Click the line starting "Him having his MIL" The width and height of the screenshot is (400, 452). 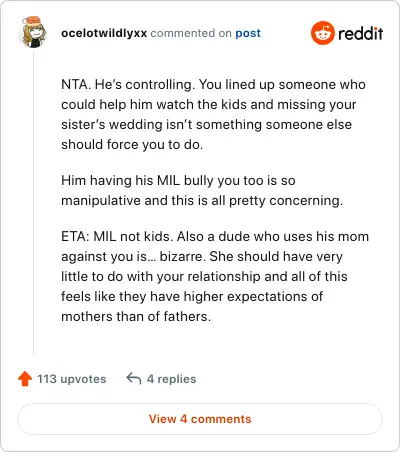178,180
